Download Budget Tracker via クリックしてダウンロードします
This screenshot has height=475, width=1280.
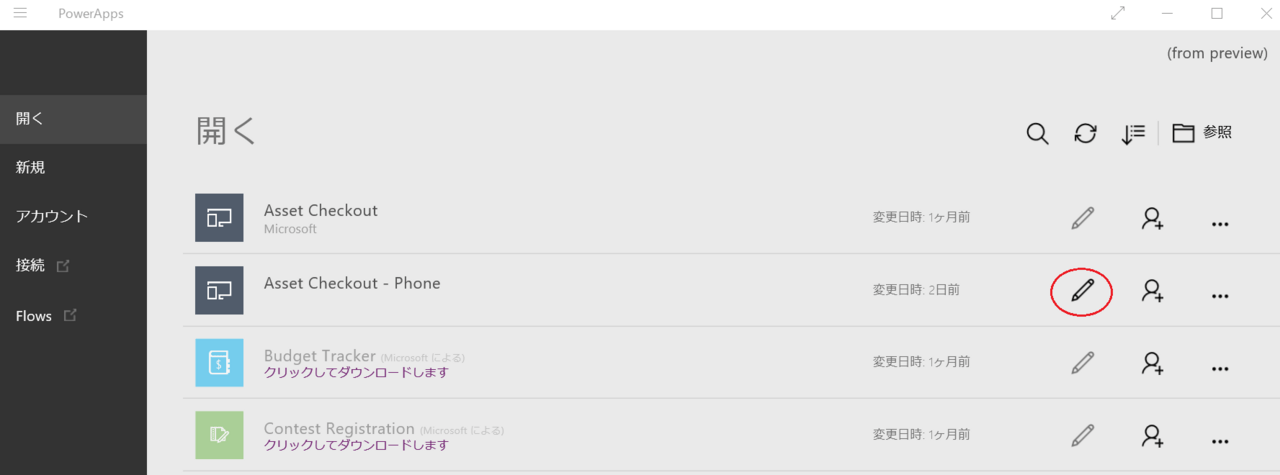(x=356, y=373)
